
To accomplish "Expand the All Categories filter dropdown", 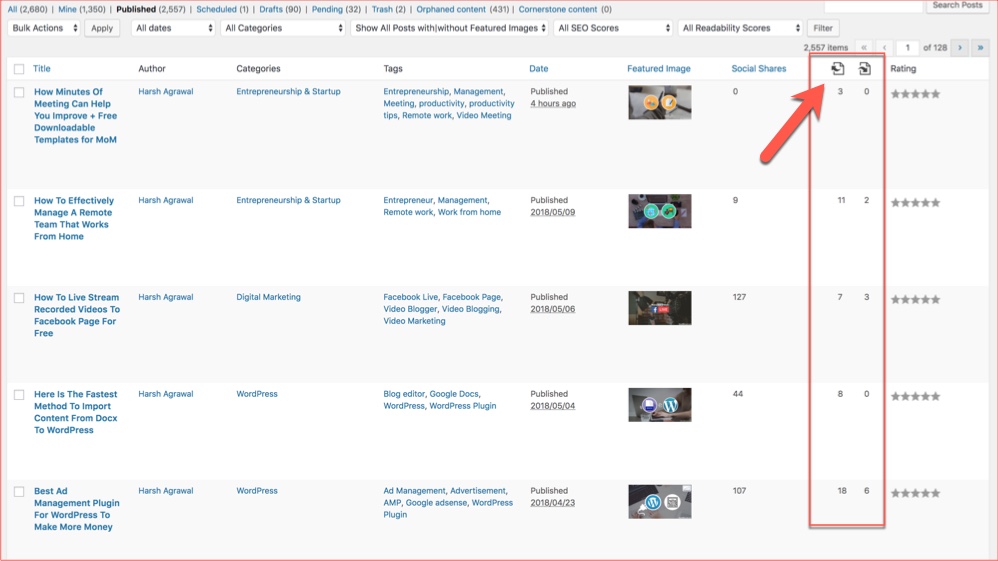I will 283,28.
